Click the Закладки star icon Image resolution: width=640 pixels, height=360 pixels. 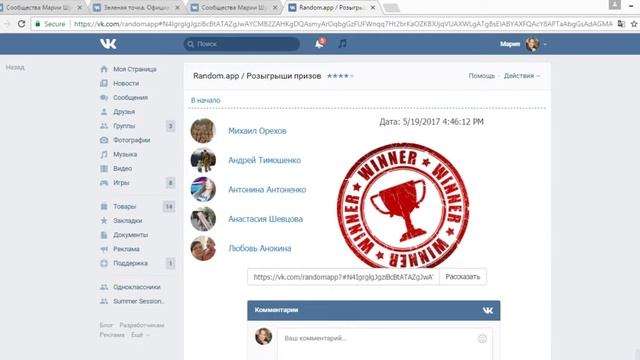104,220
